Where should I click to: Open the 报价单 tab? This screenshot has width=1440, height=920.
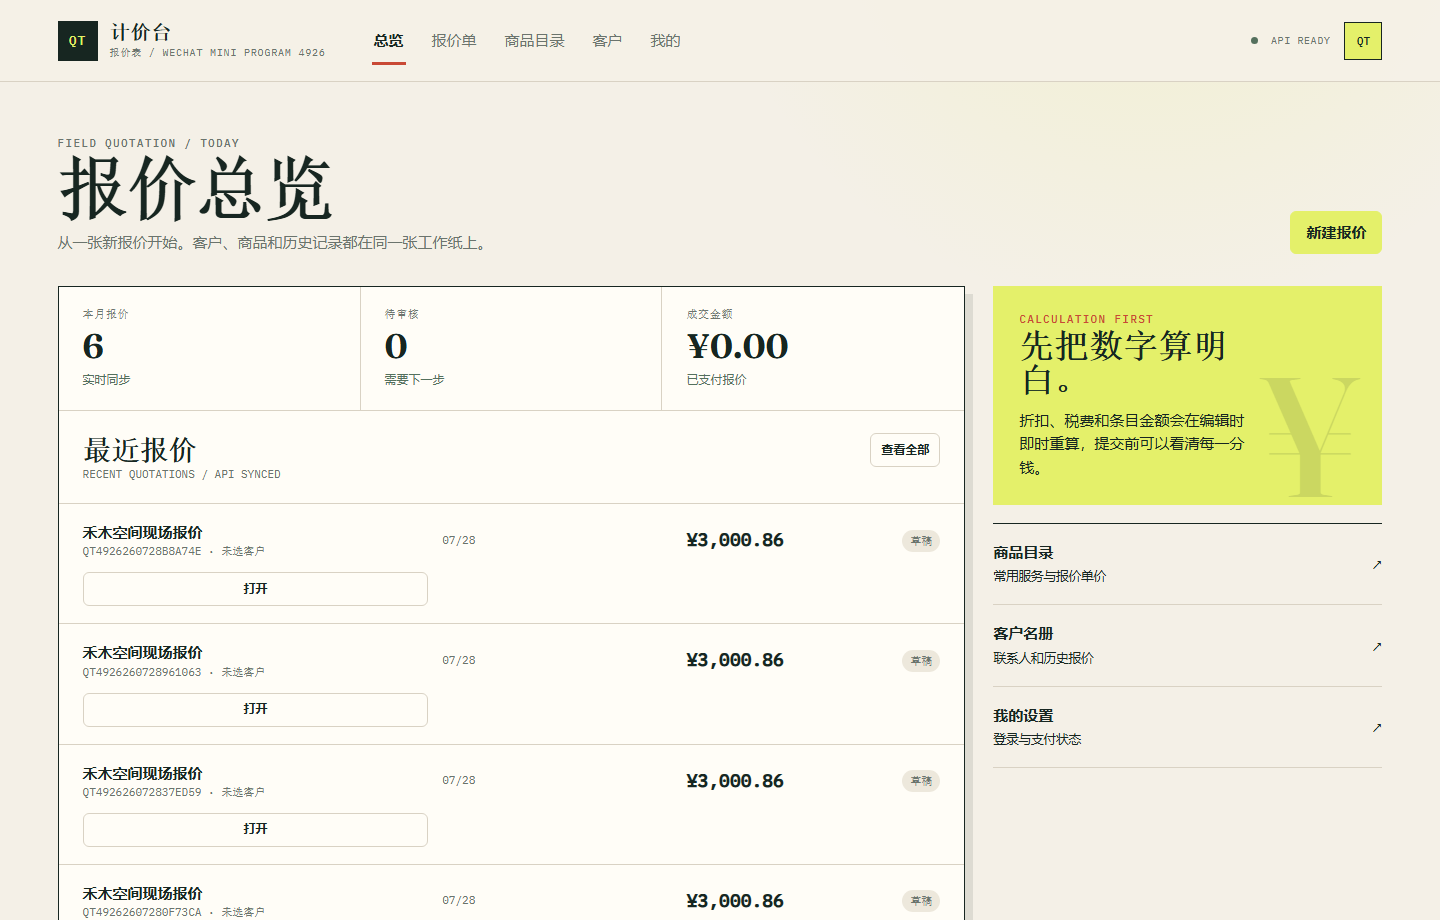click(x=454, y=41)
